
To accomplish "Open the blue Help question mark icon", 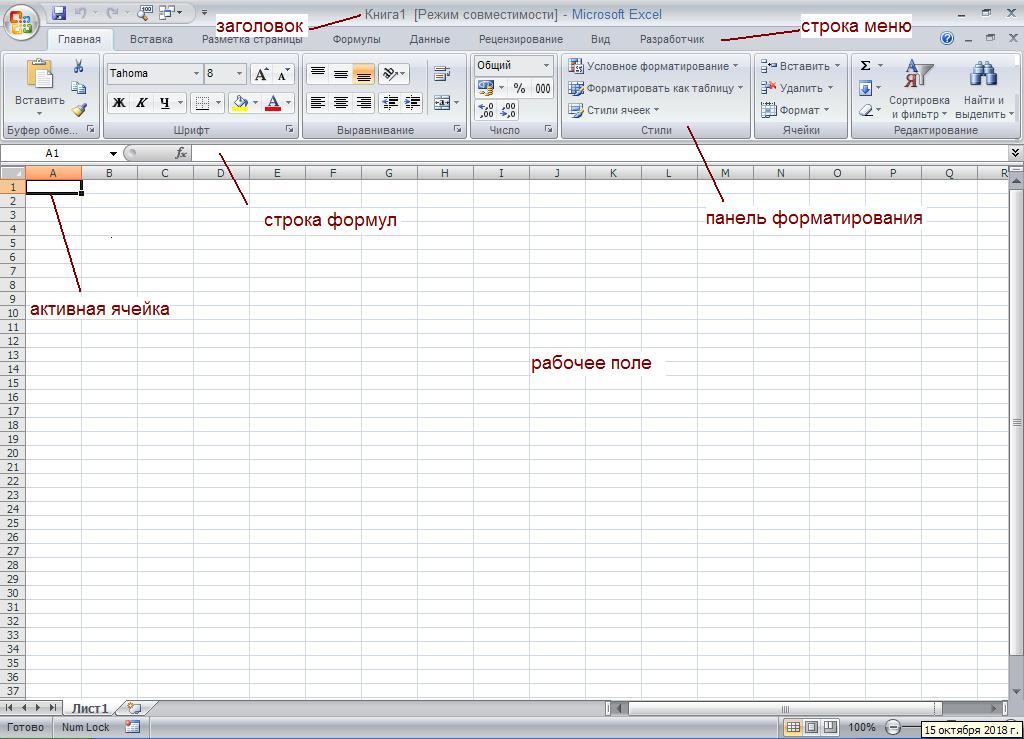I will click(x=947, y=39).
